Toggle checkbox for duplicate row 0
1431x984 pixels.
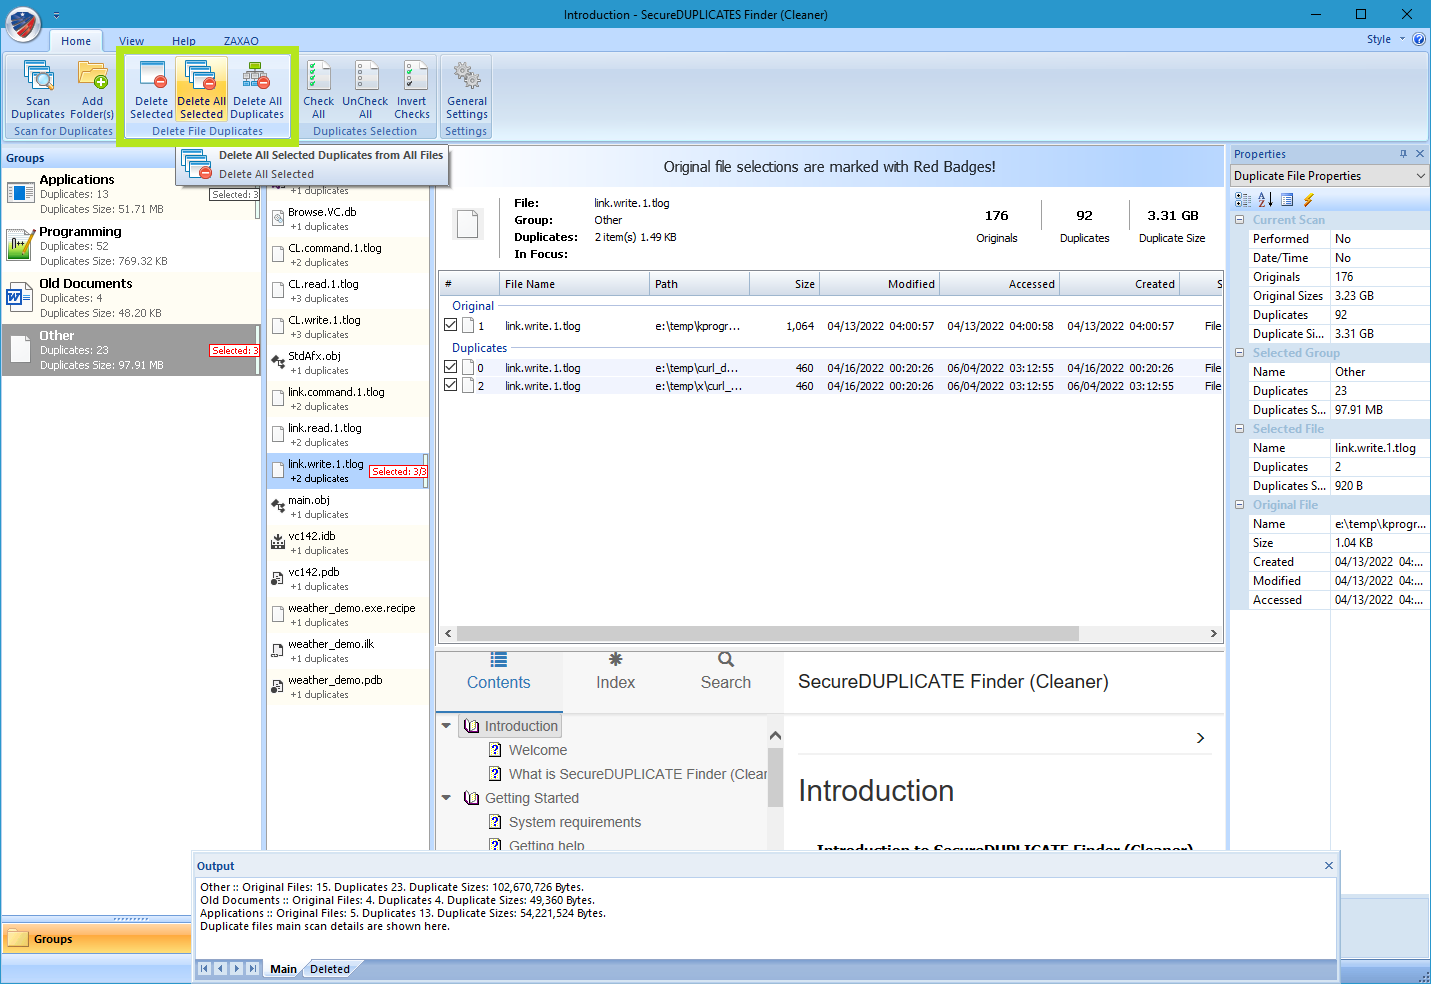click(x=451, y=367)
